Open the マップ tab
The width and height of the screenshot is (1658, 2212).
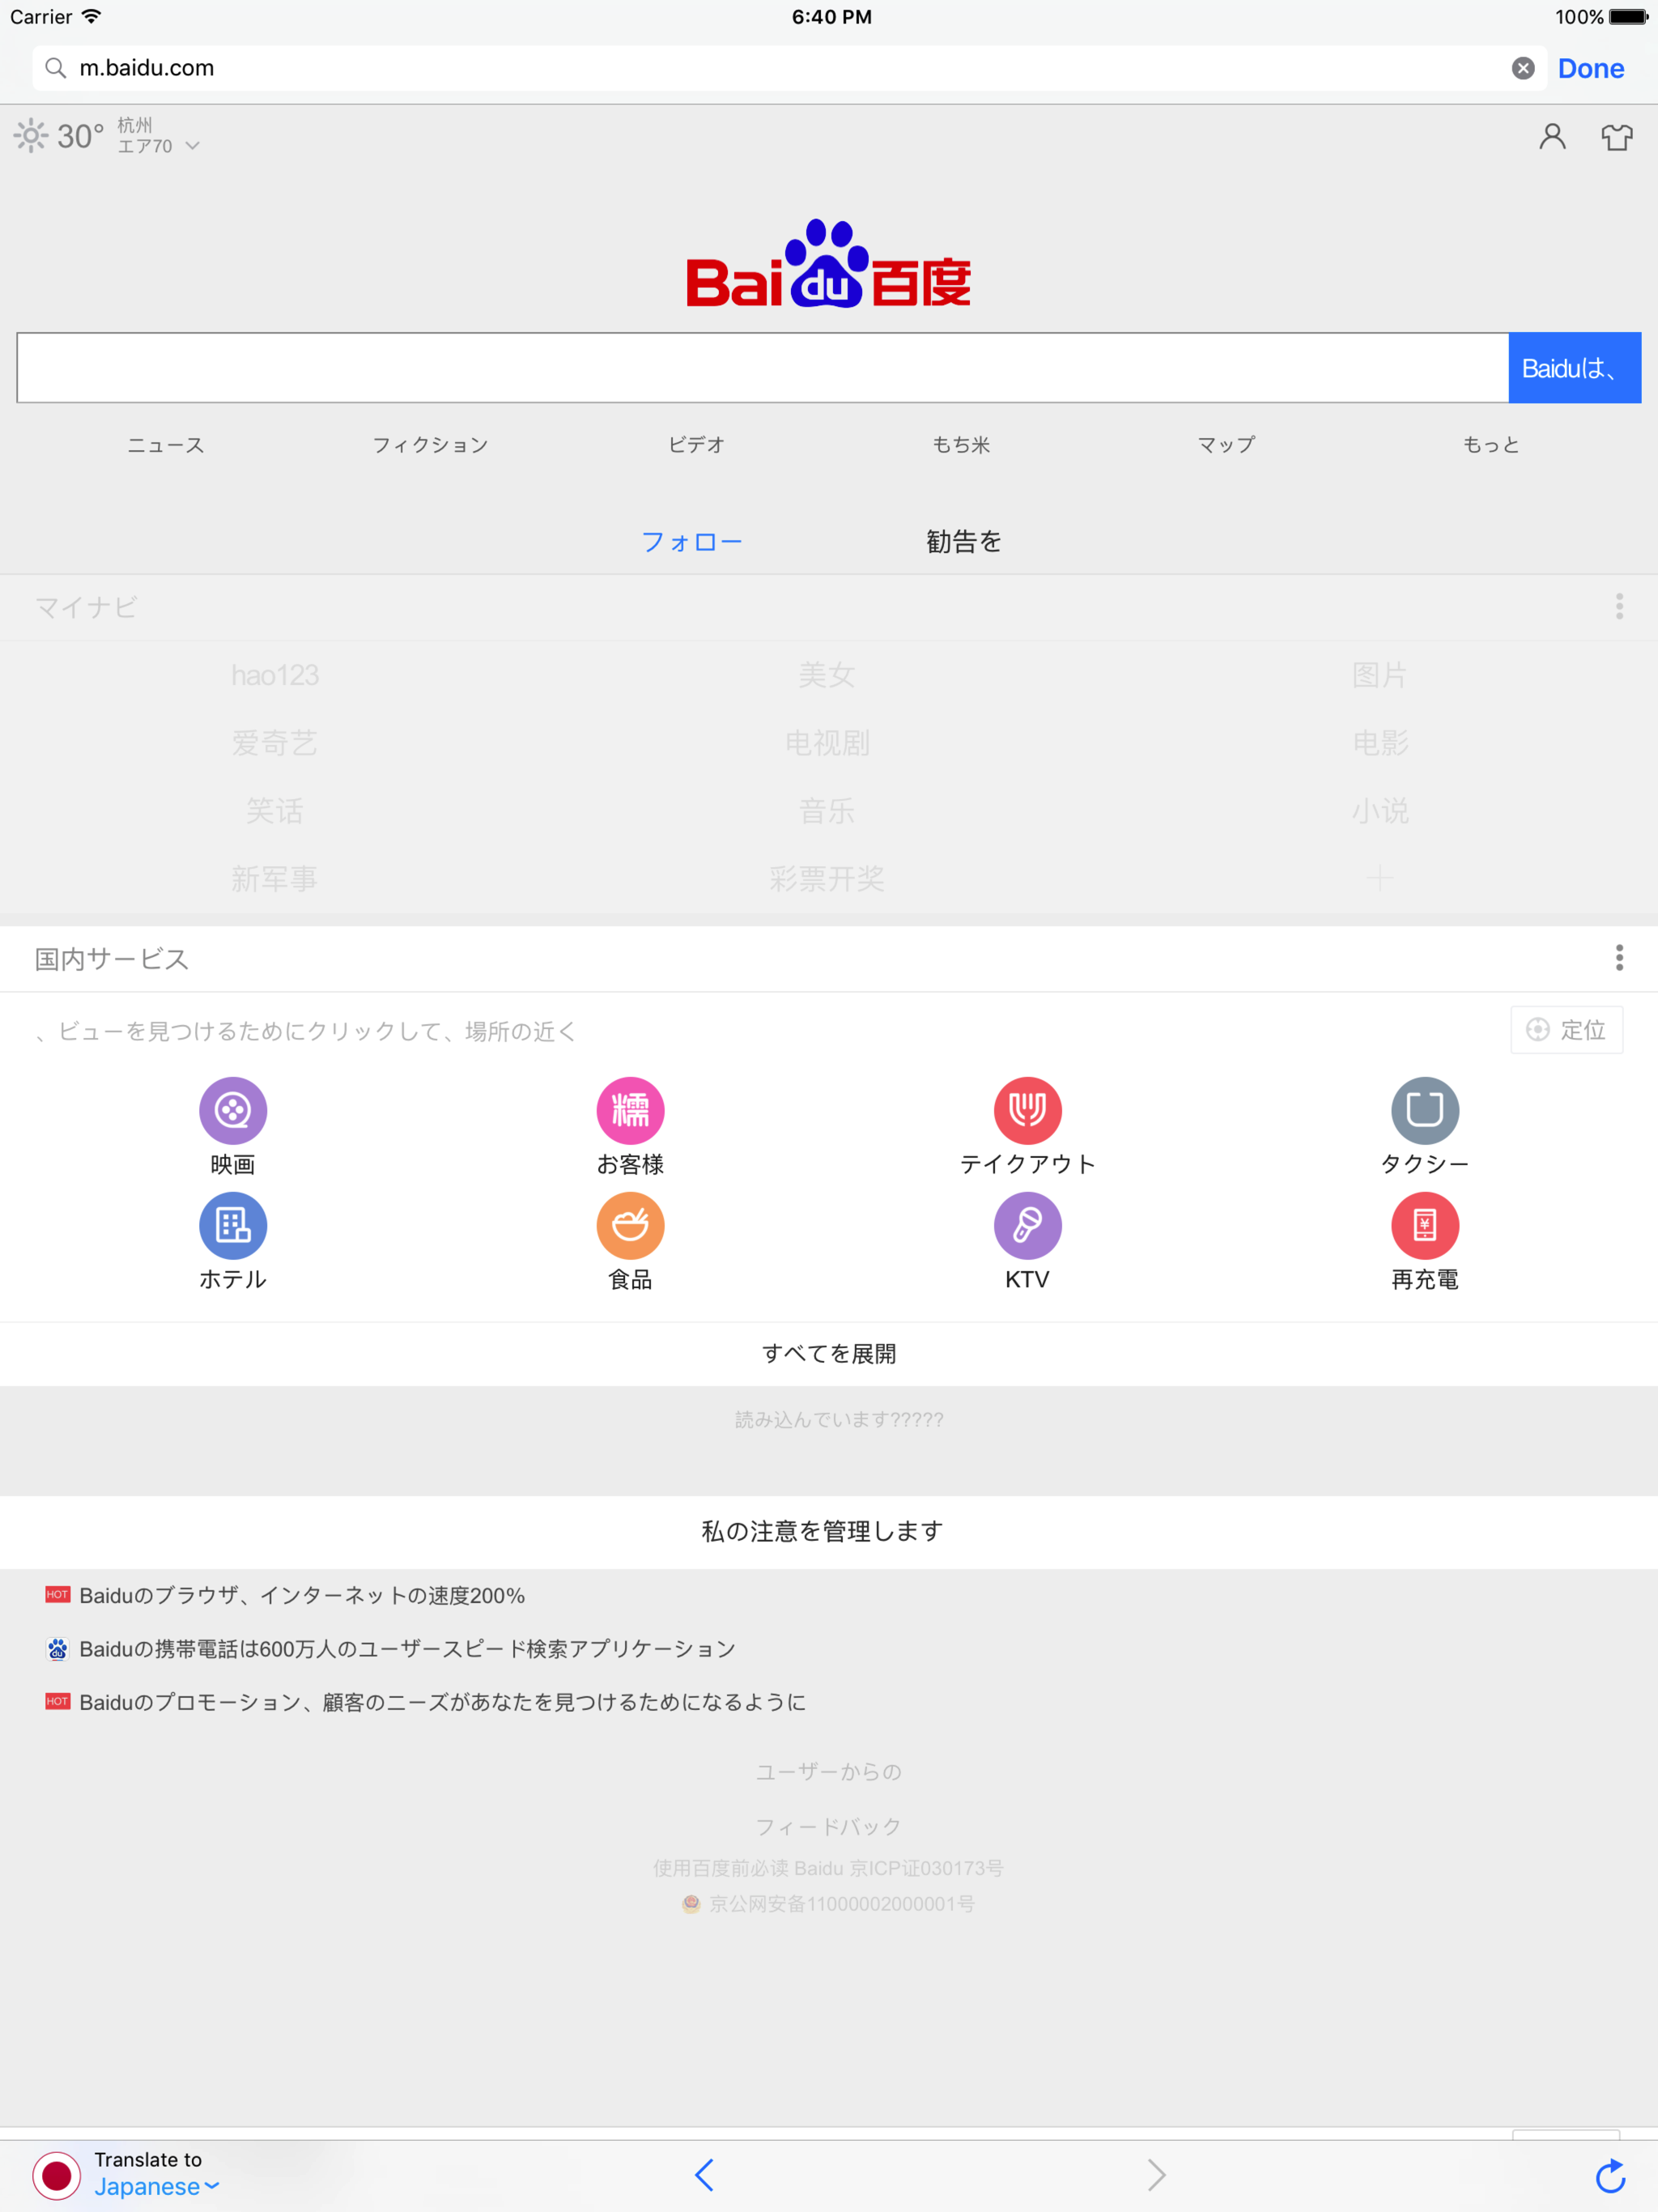pos(1226,445)
